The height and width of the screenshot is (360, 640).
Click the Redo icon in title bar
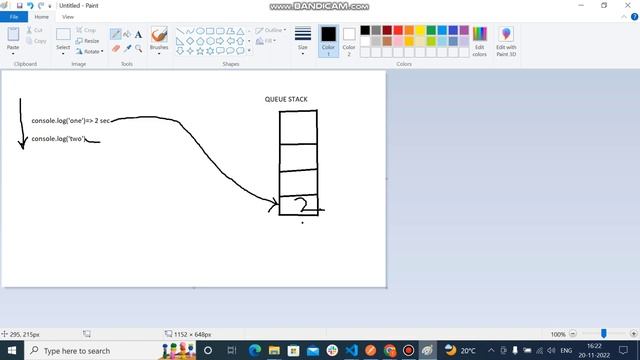point(41,6)
